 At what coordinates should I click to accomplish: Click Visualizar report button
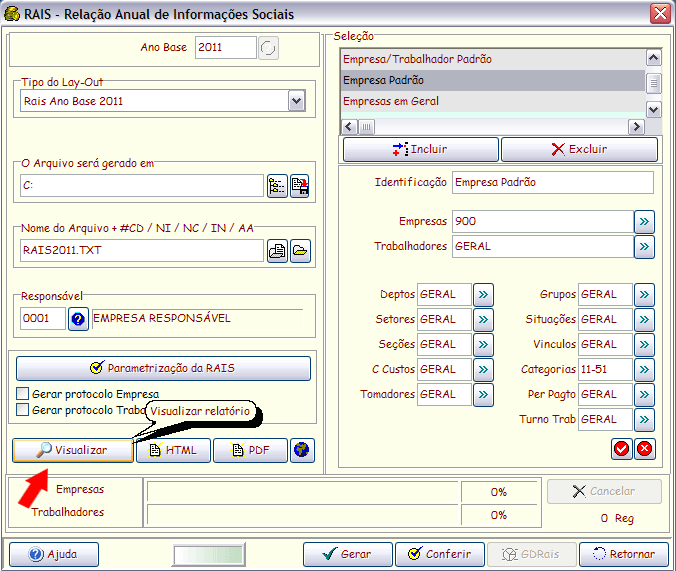(x=73, y=450)
